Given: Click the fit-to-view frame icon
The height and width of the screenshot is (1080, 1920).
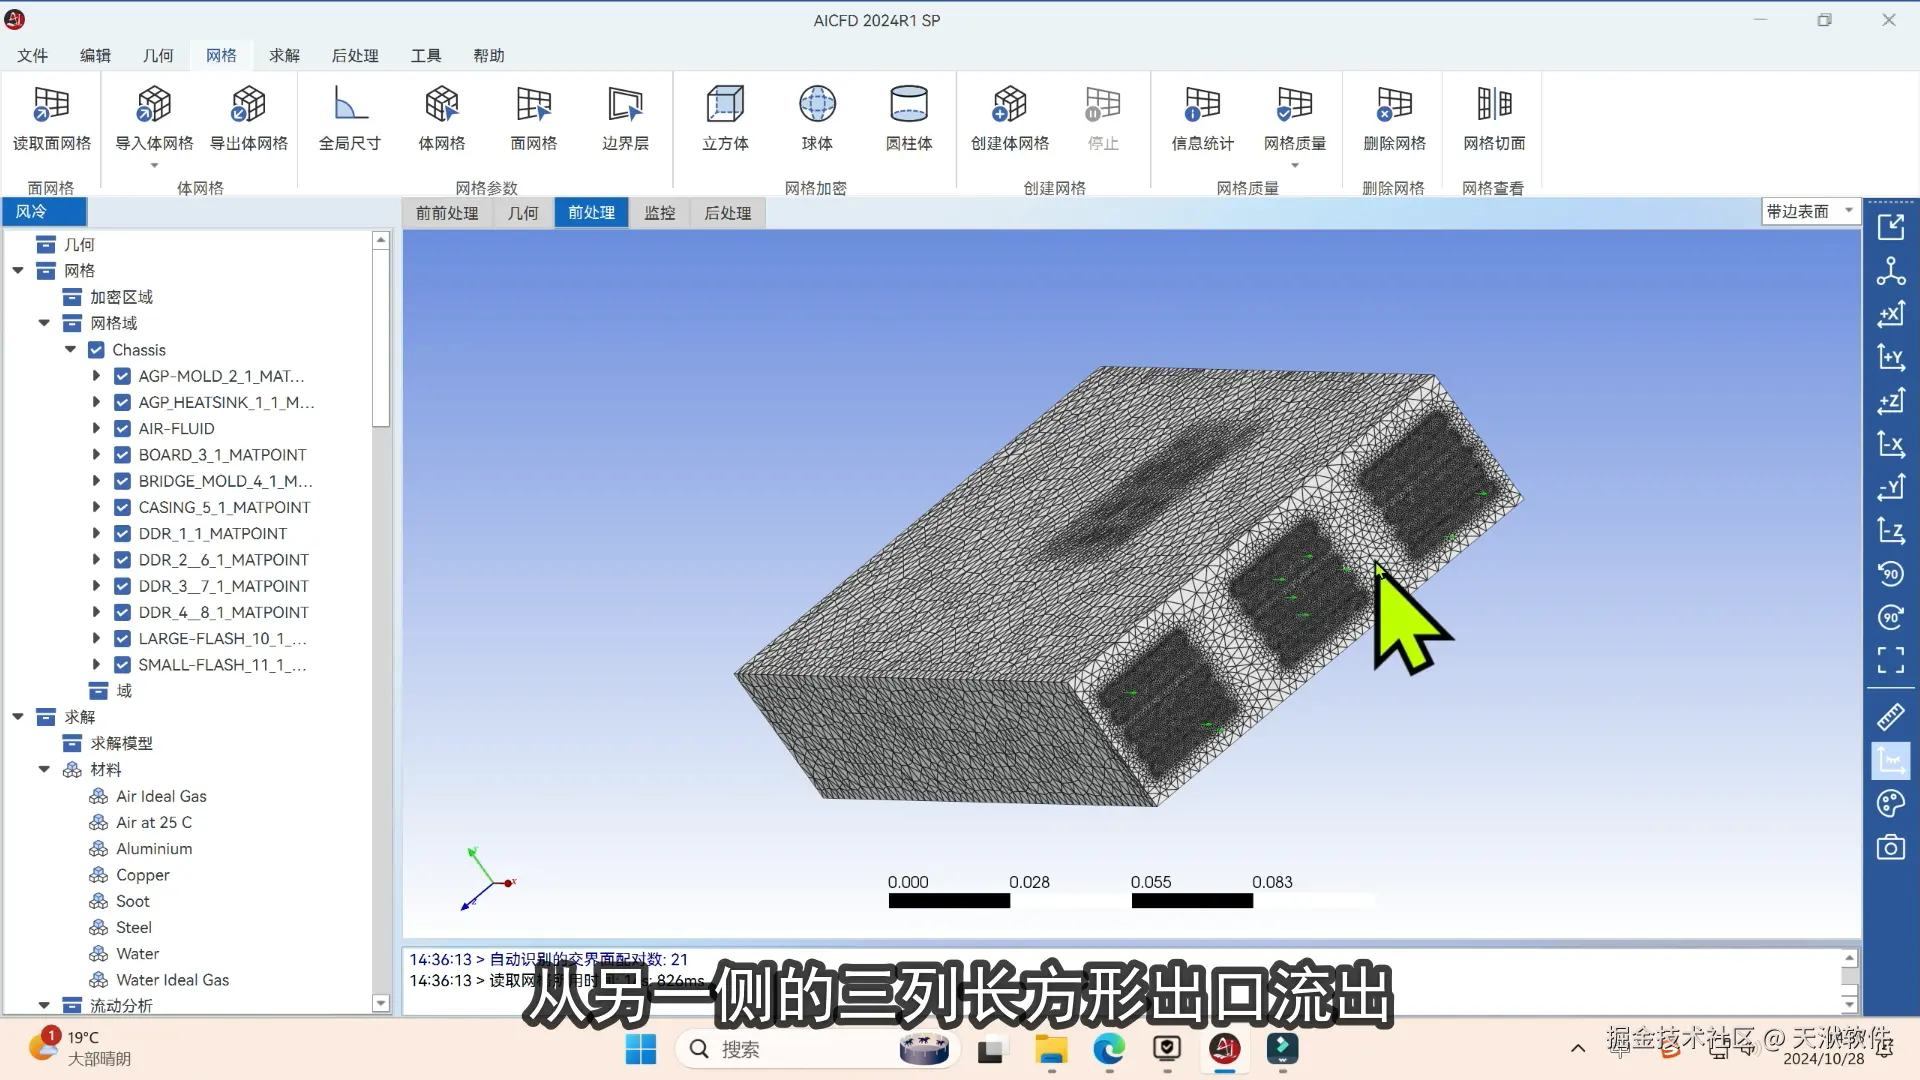Looking at the screenshot, I should 1890,660.
